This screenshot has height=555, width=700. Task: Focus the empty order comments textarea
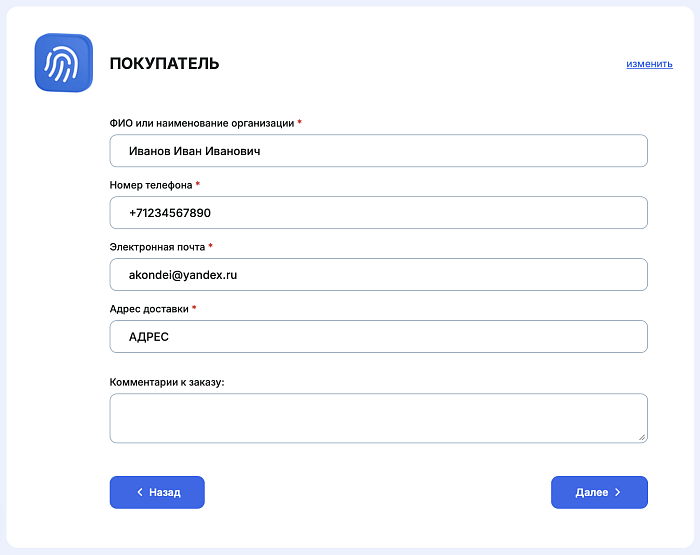(x=378, y=417)
